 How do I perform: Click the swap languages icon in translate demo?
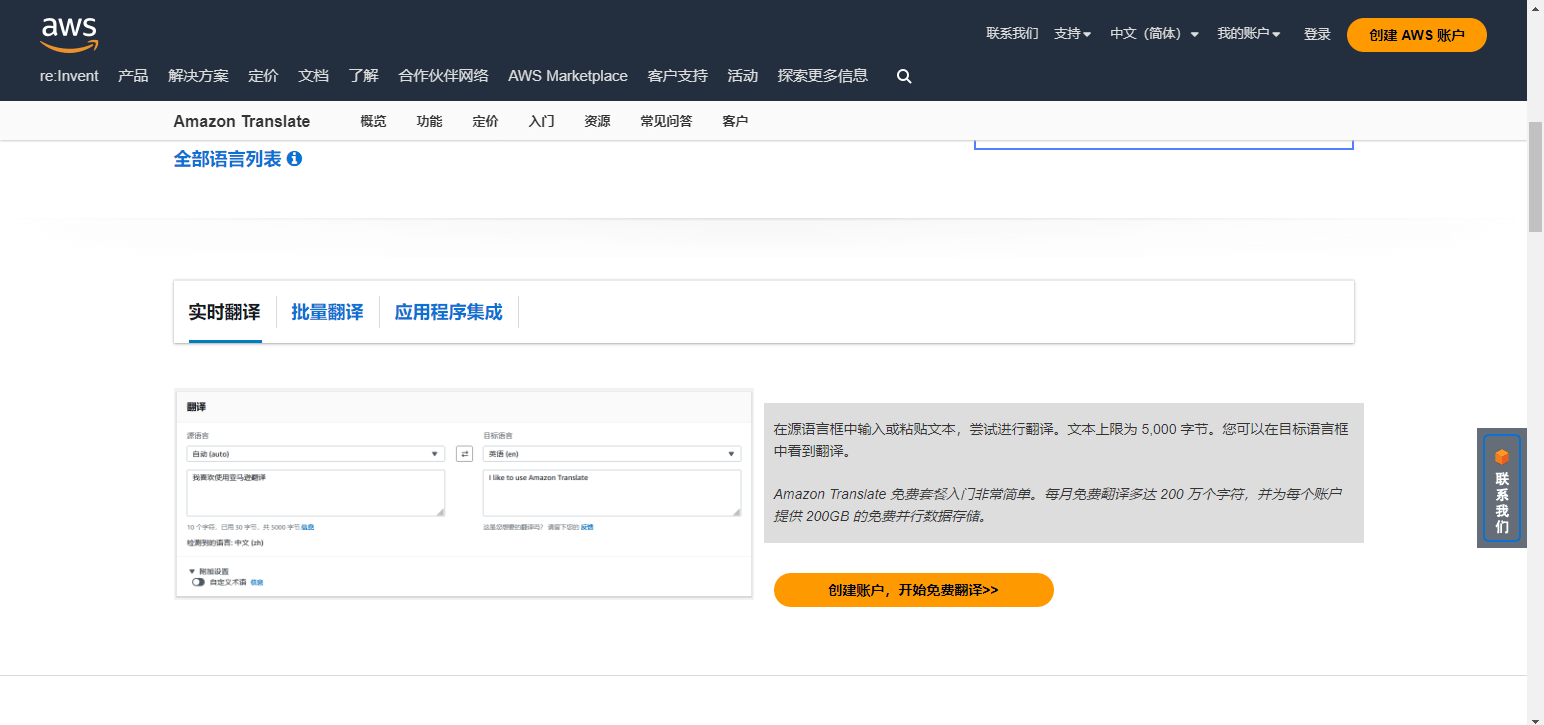tap(464, 454)
